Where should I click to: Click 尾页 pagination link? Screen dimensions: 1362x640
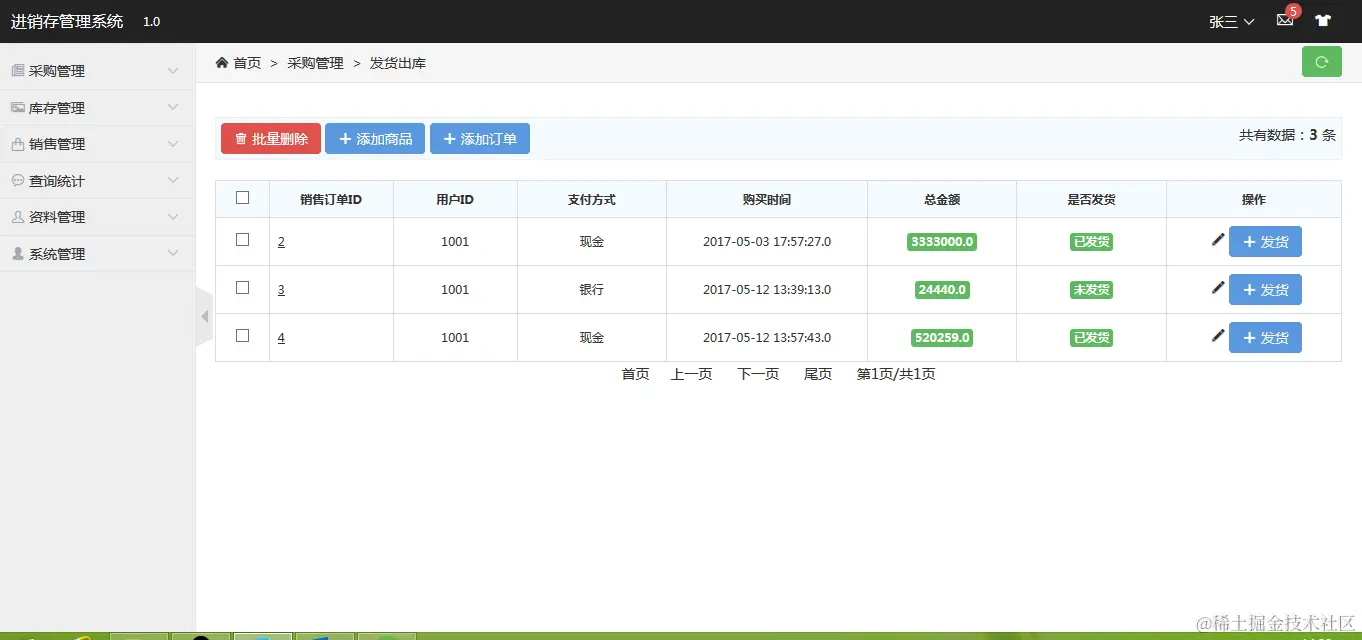pyautogui.click(x=818, y=374)
